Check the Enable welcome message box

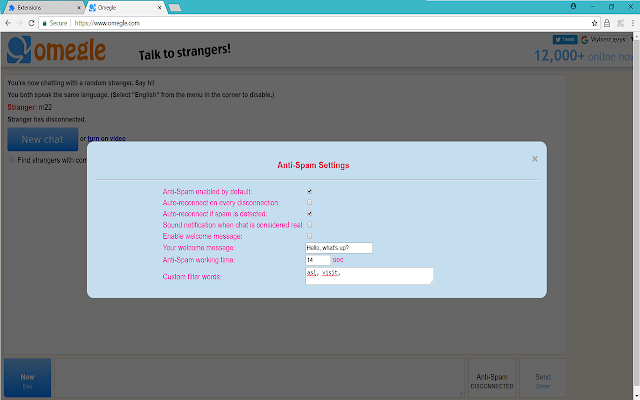[309, 236]
